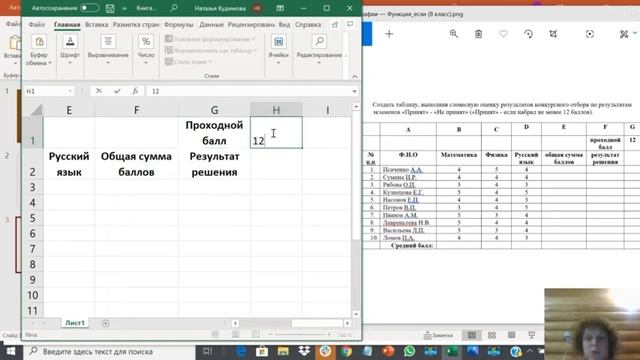Select column header G
The height and width of the screenshot is (360, 640).
(x=214, y=110)
